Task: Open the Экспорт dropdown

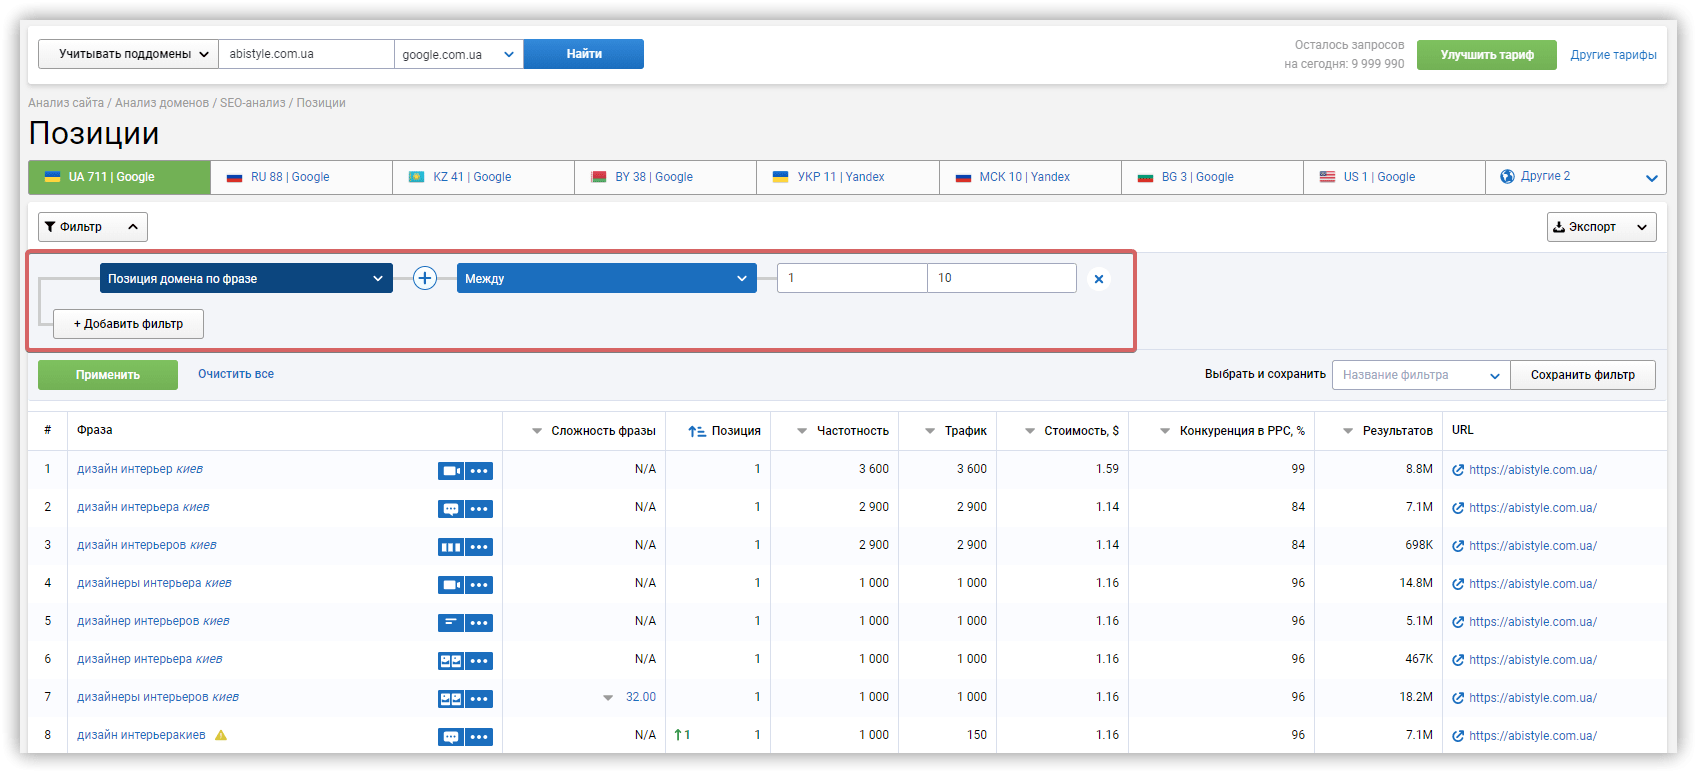Action: (1601, 227)
